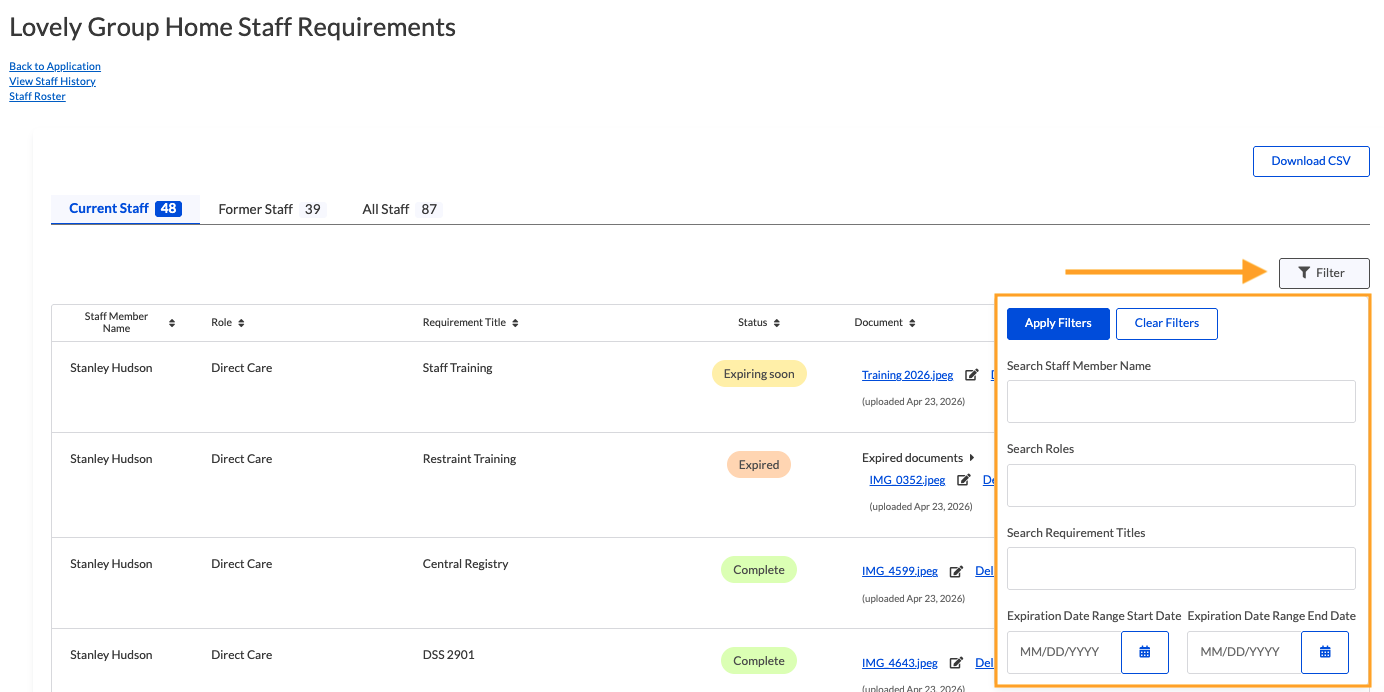Screen dimensions: 1384x692
Task: Follow the Back to Application link
Action: (55, 66)
